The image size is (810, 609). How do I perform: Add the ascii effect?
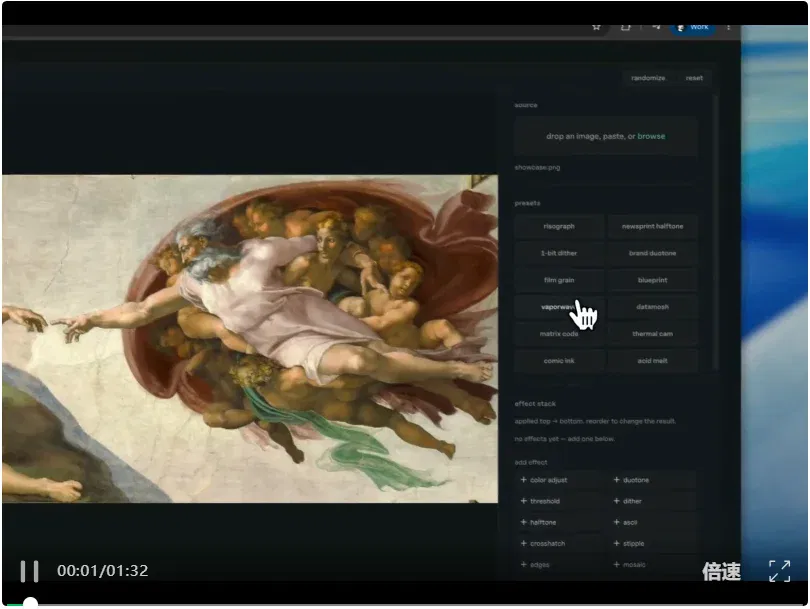pyautogui.click(x=653, y=522)
